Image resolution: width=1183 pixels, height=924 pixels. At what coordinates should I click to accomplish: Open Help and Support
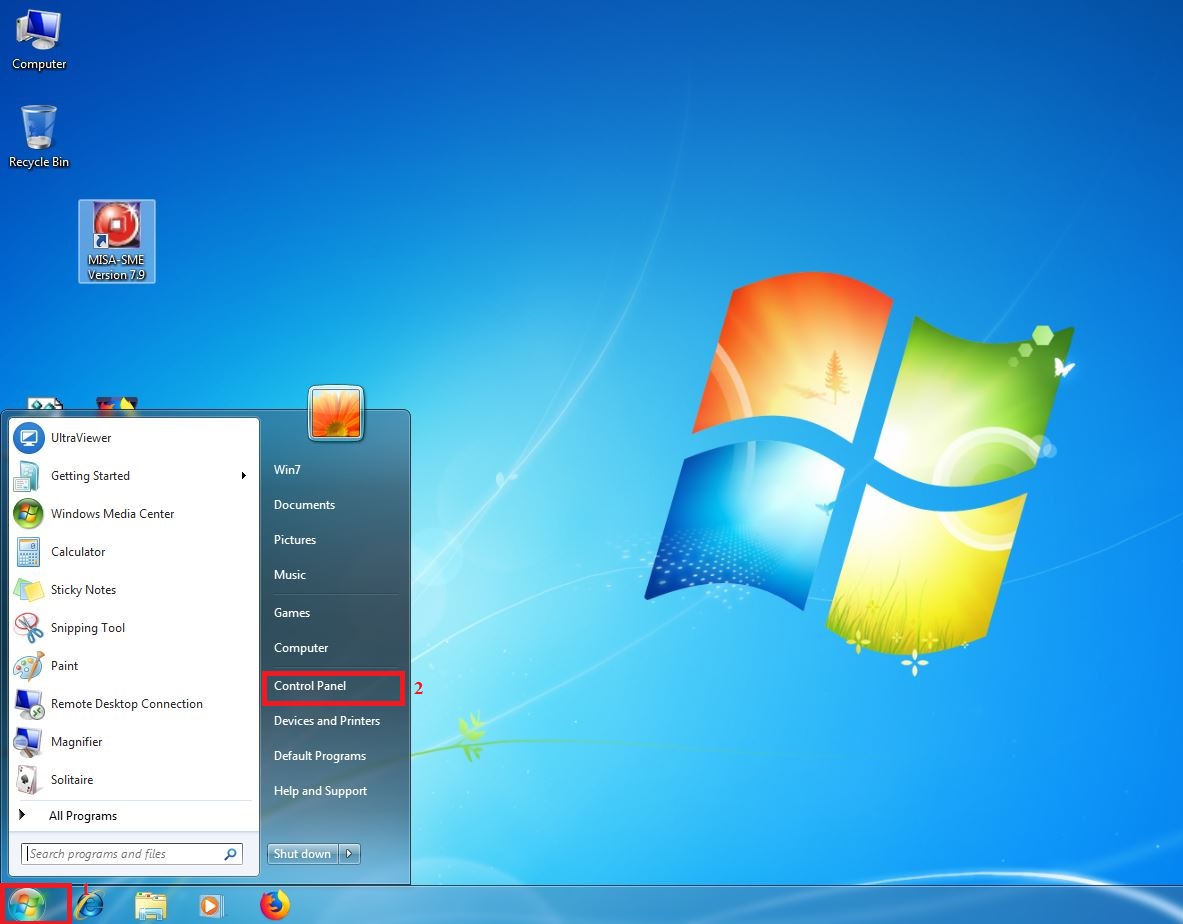(321, 790)
